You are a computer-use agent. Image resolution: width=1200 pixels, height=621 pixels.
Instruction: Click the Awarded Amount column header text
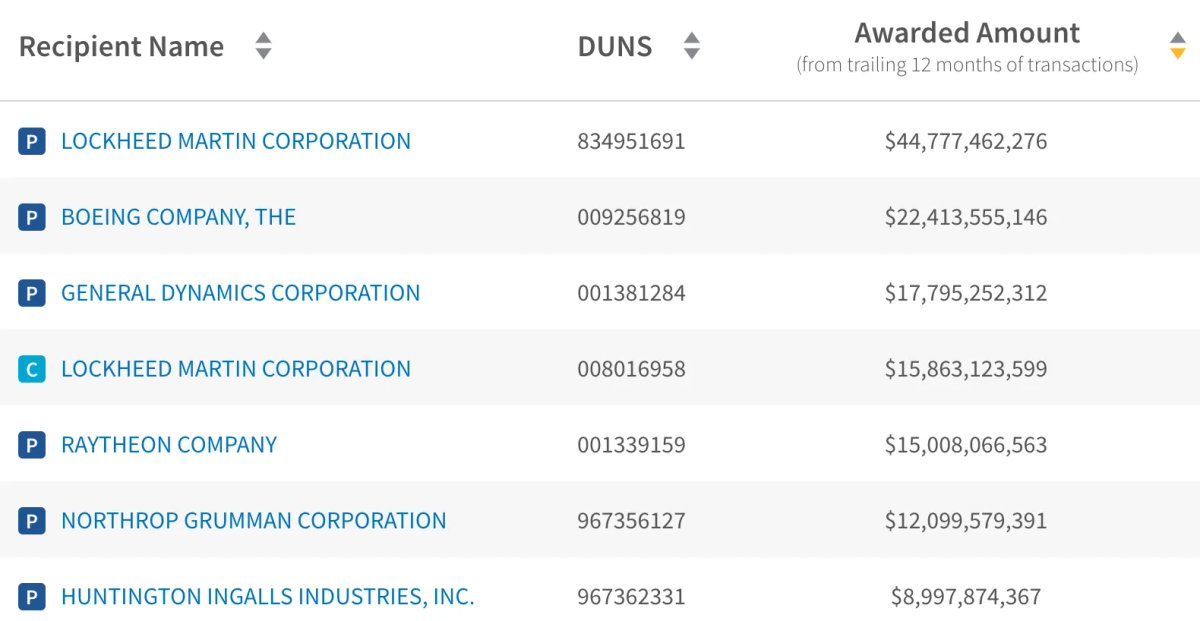[967, 33]
